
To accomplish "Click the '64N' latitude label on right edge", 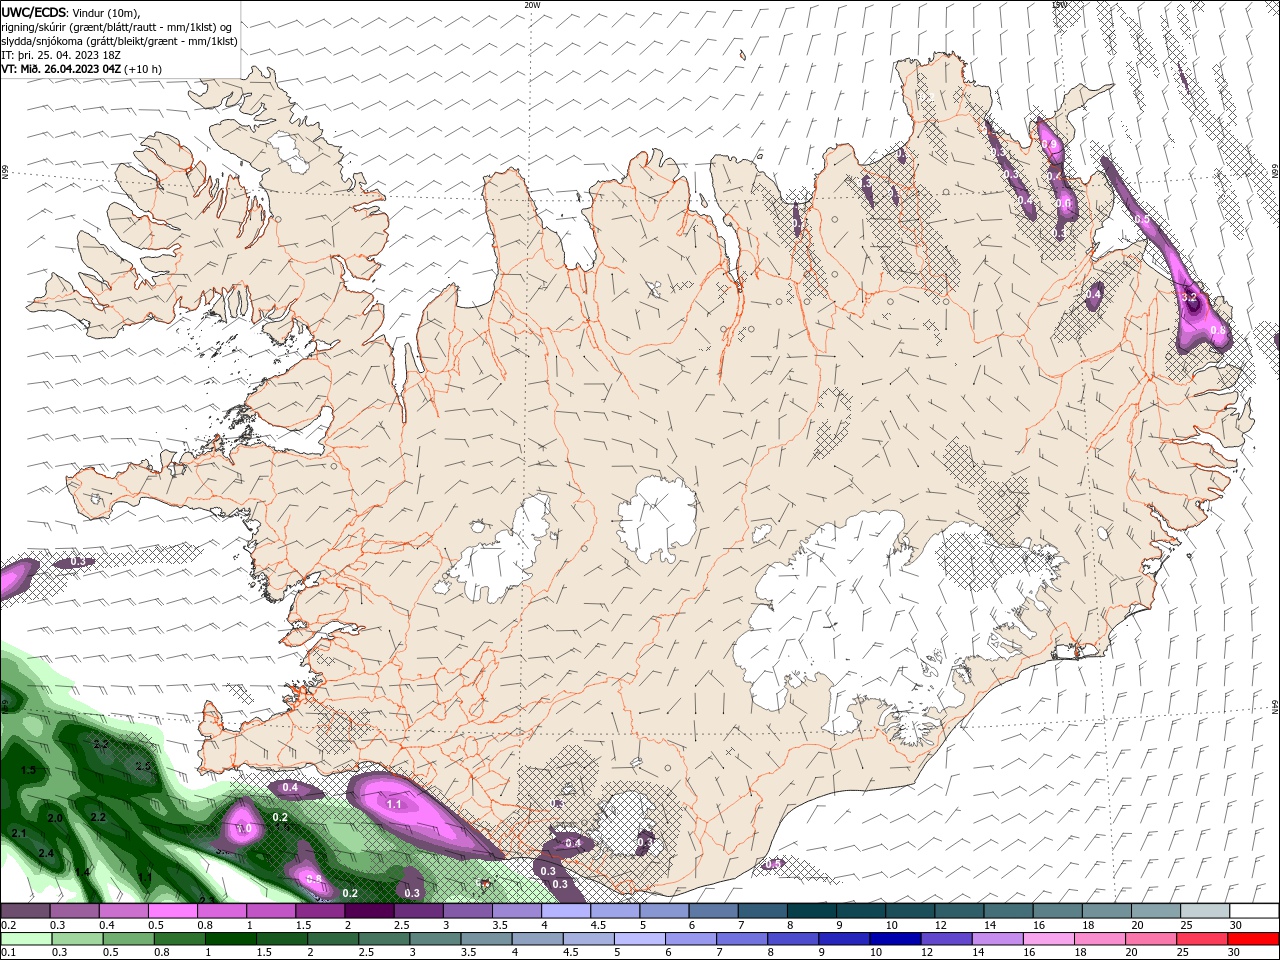I will pos(1275,706).
